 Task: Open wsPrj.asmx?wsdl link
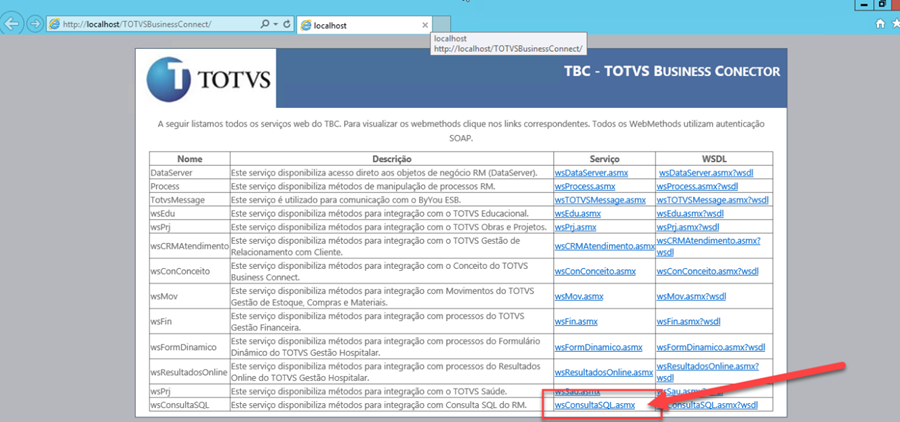click(x=688, y=227)
